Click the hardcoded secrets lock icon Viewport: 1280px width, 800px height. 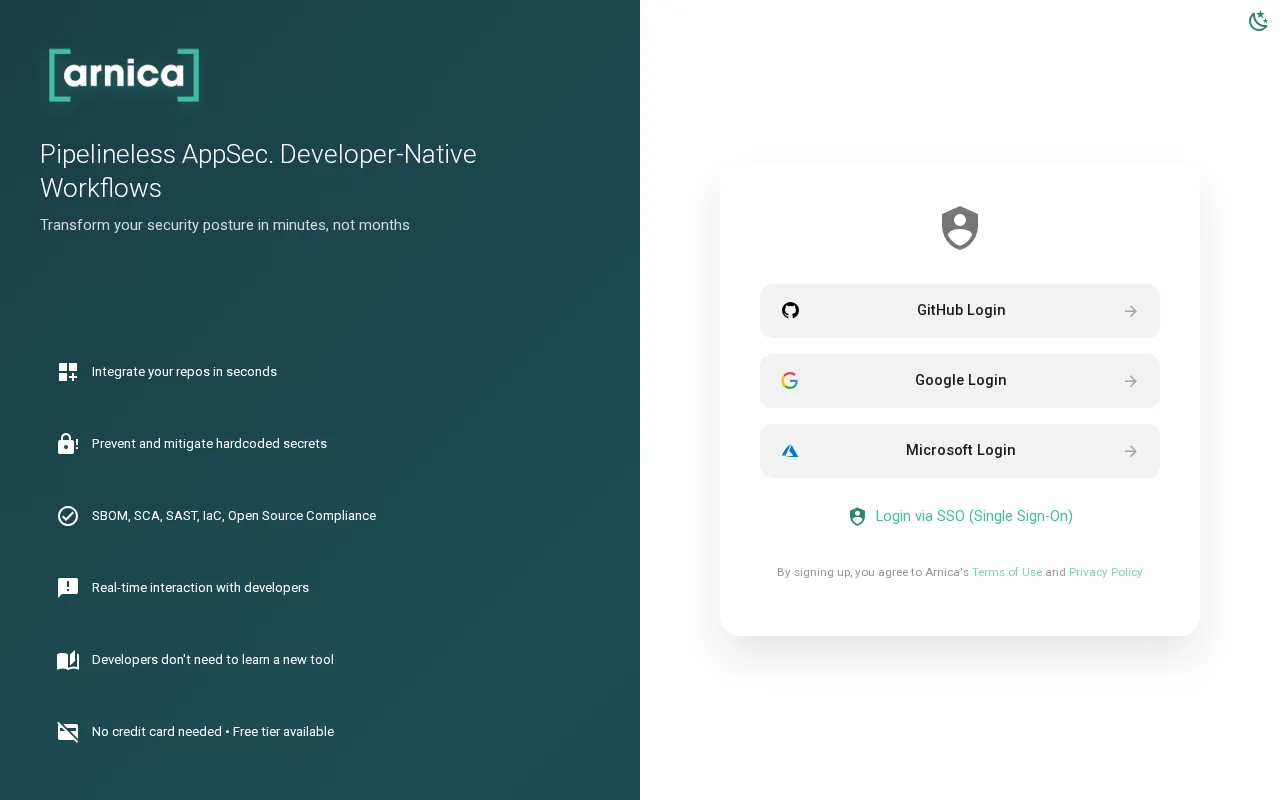68,444
